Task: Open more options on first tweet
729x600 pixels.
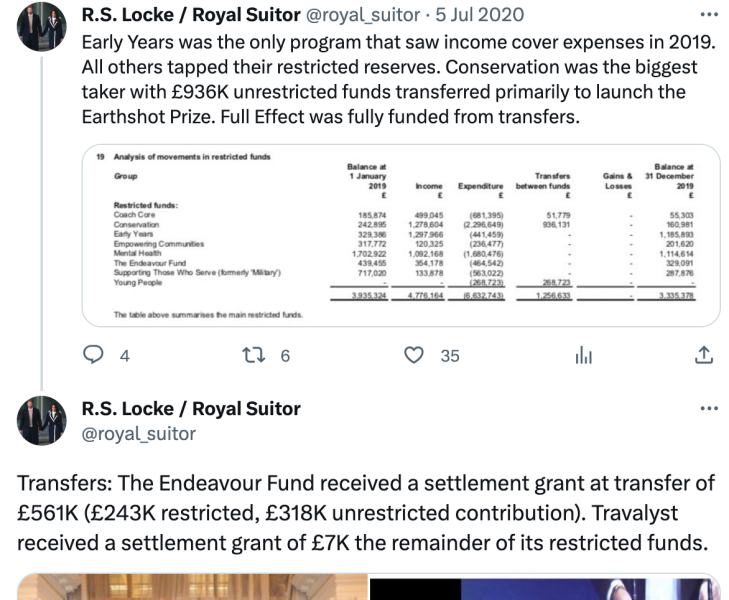Action: coord(709,15)
